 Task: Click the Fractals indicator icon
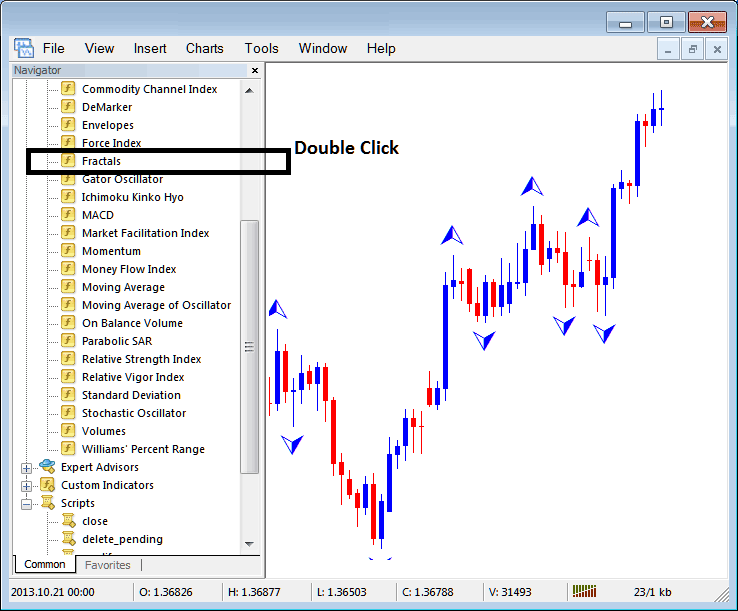point(68,161)
